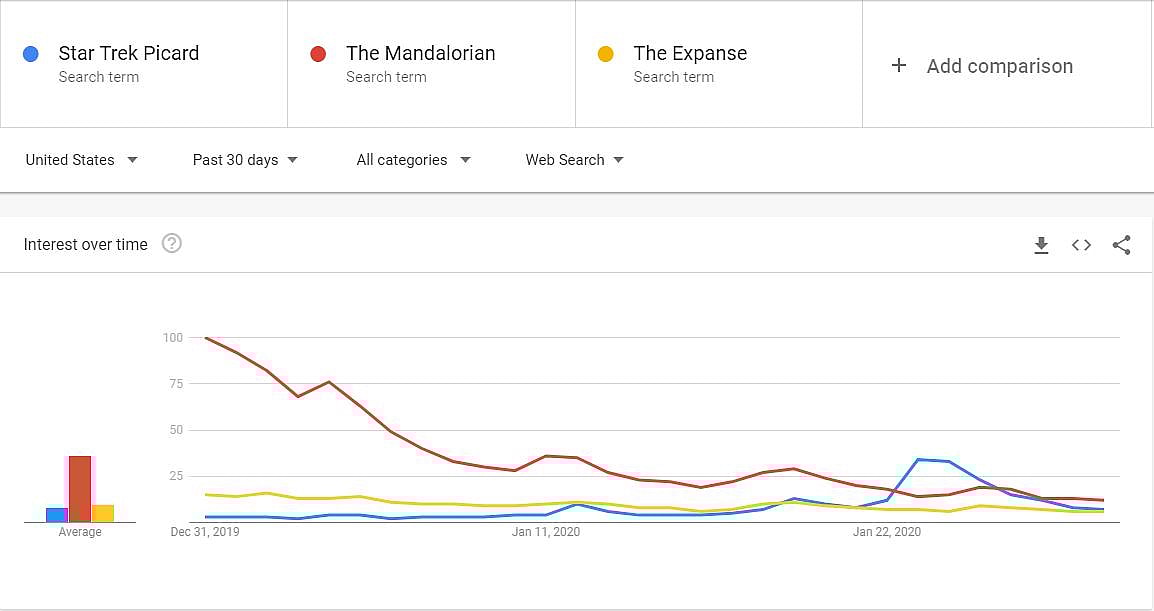Click the yellow Expanse average bar
1154x611 pixels.
[103, 513]
